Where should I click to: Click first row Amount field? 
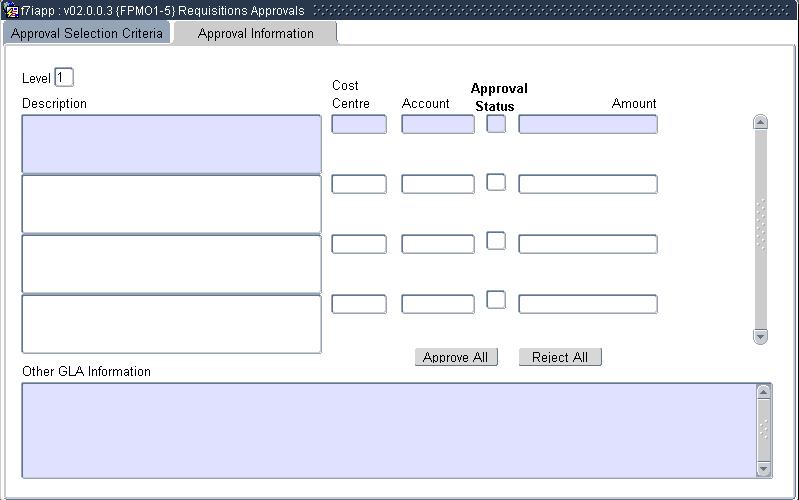[x=588, y=124]
